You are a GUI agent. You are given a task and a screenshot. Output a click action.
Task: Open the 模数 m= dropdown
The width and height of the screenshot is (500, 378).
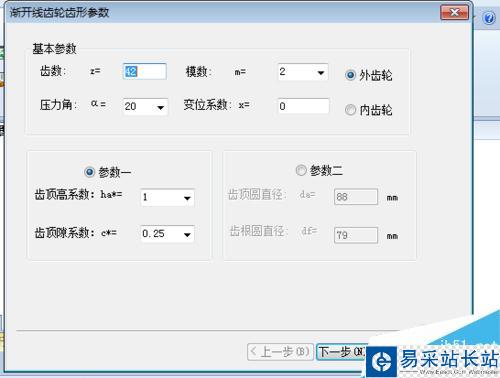tap(321, 72)
